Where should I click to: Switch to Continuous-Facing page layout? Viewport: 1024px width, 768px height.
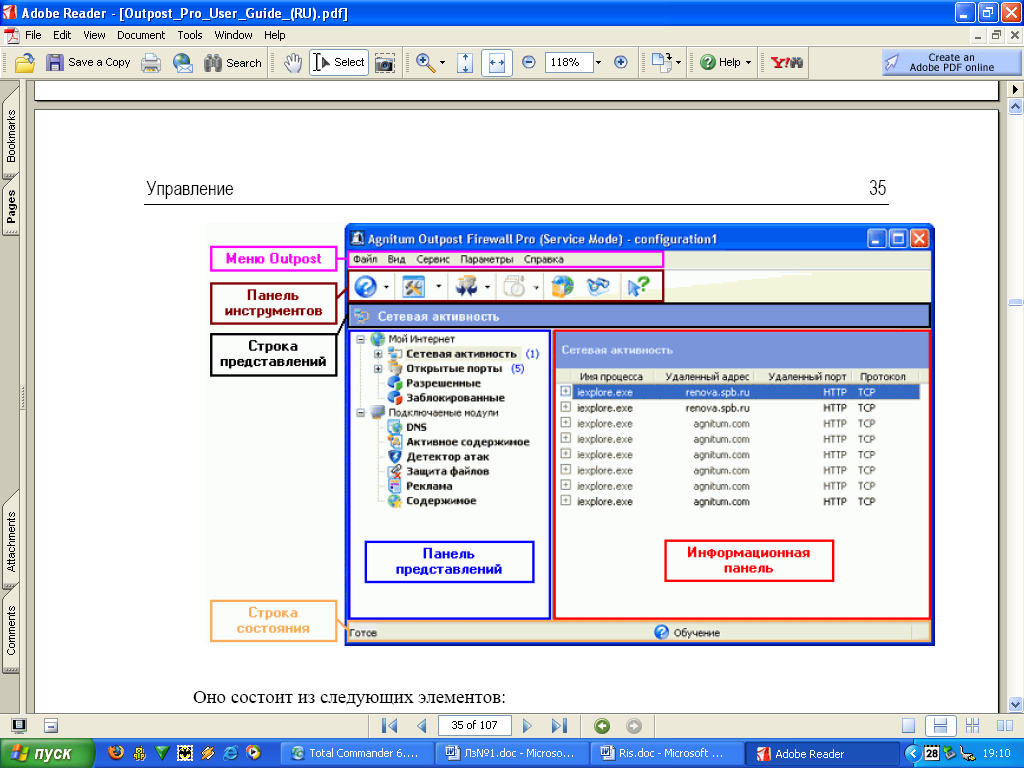click(972, 726)
